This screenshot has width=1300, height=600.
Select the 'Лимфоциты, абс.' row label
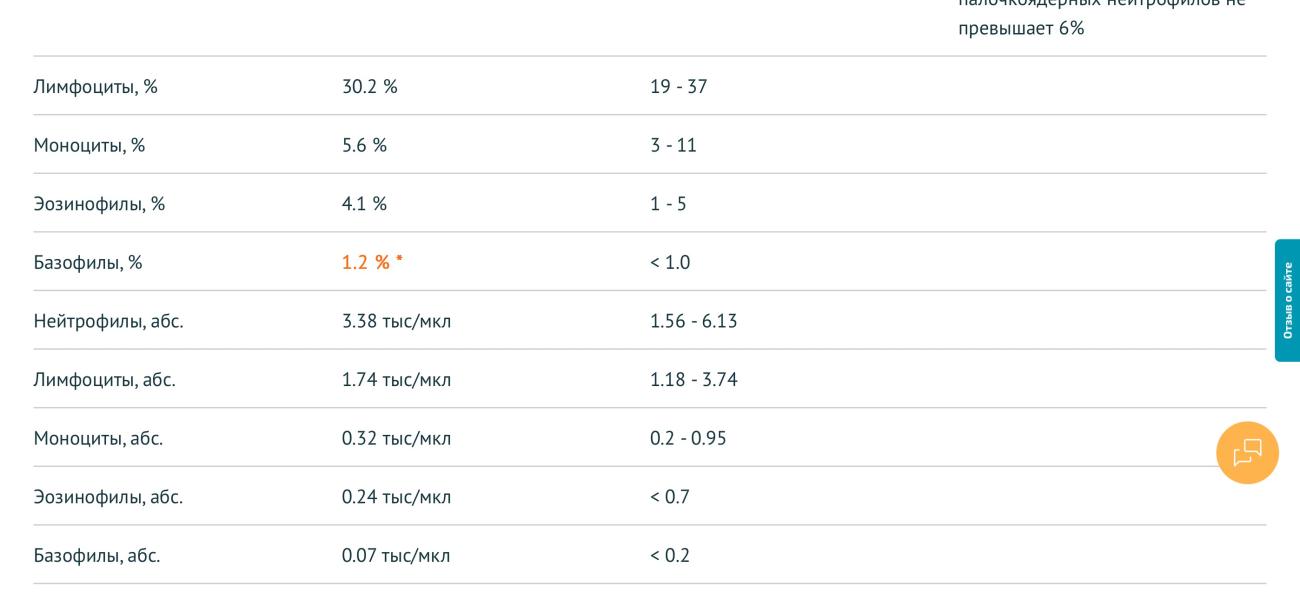[104, 380]
